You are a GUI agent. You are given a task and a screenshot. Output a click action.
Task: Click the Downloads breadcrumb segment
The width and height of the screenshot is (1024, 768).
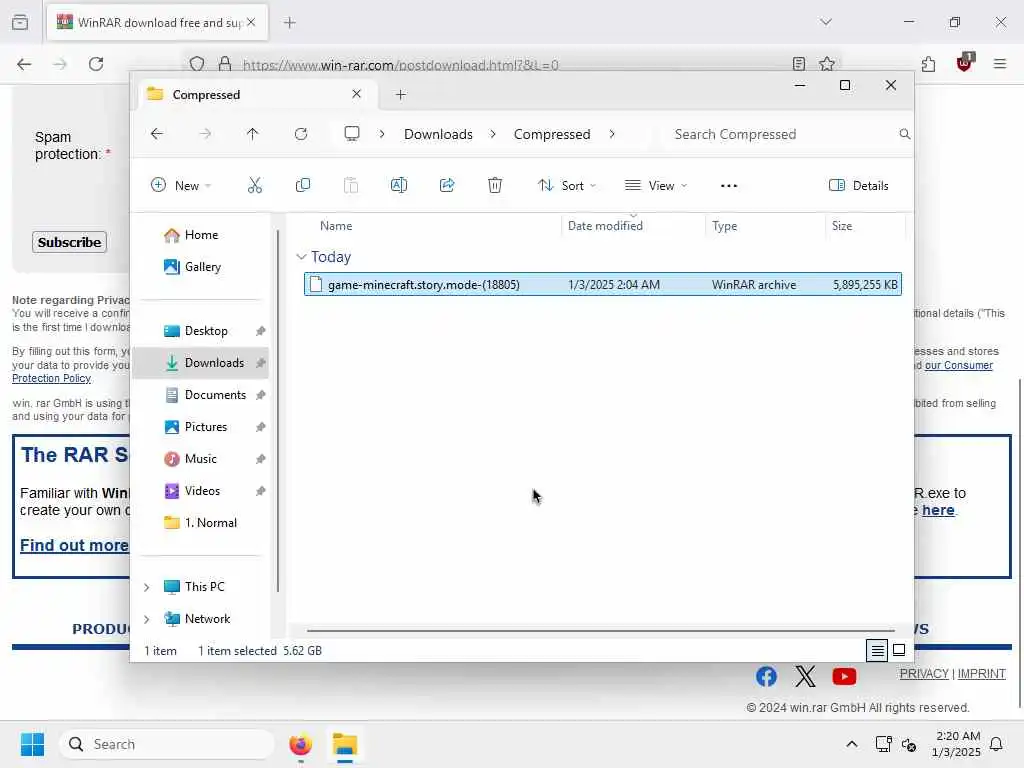pos(438,134)
